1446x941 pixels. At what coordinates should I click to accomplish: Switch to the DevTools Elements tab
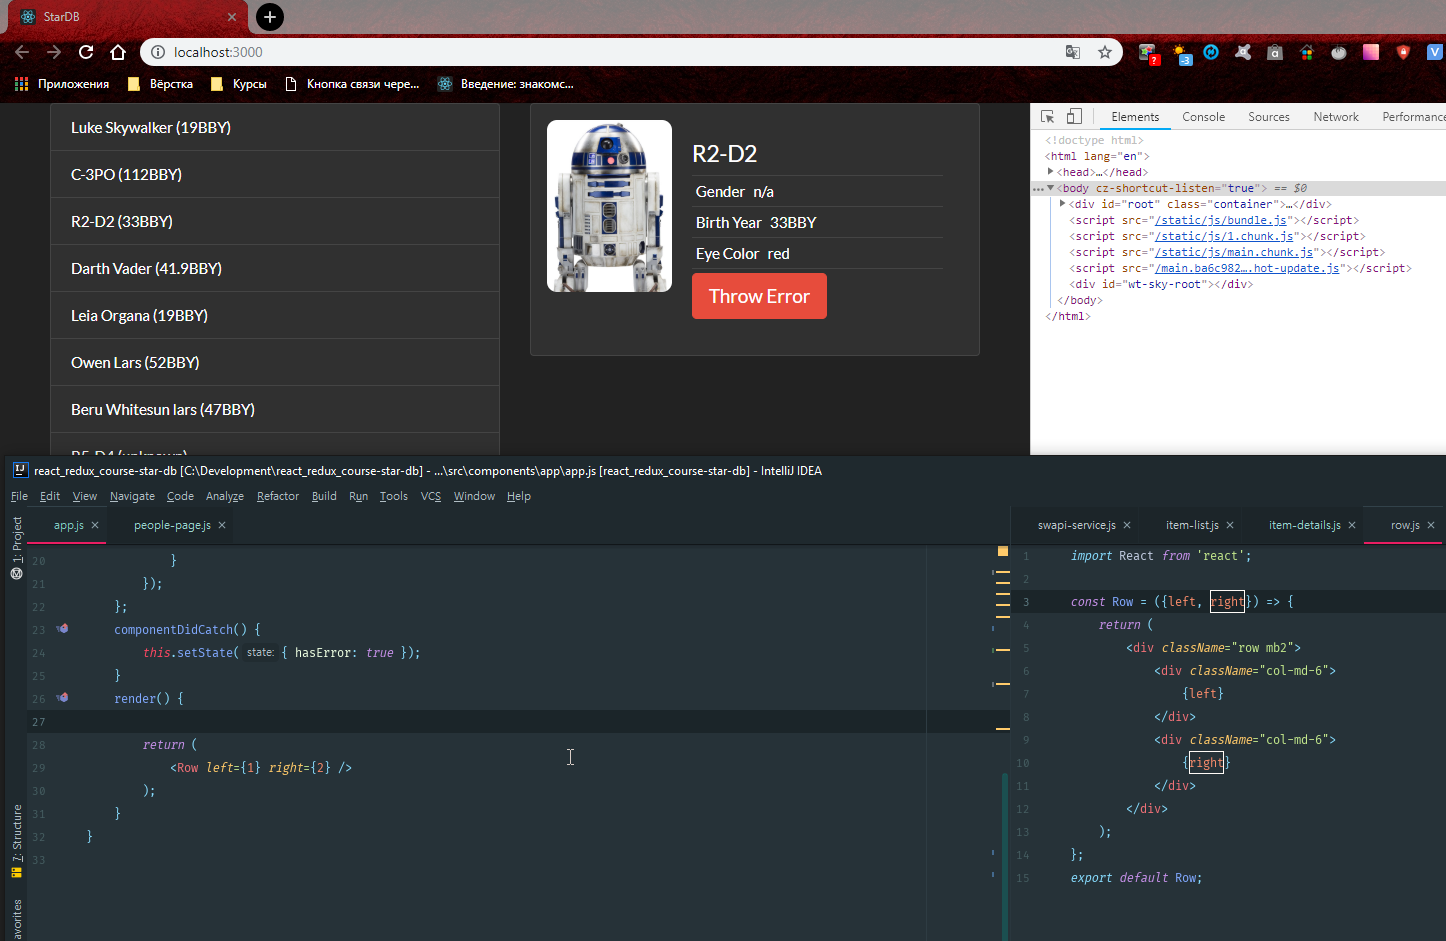1135,117
